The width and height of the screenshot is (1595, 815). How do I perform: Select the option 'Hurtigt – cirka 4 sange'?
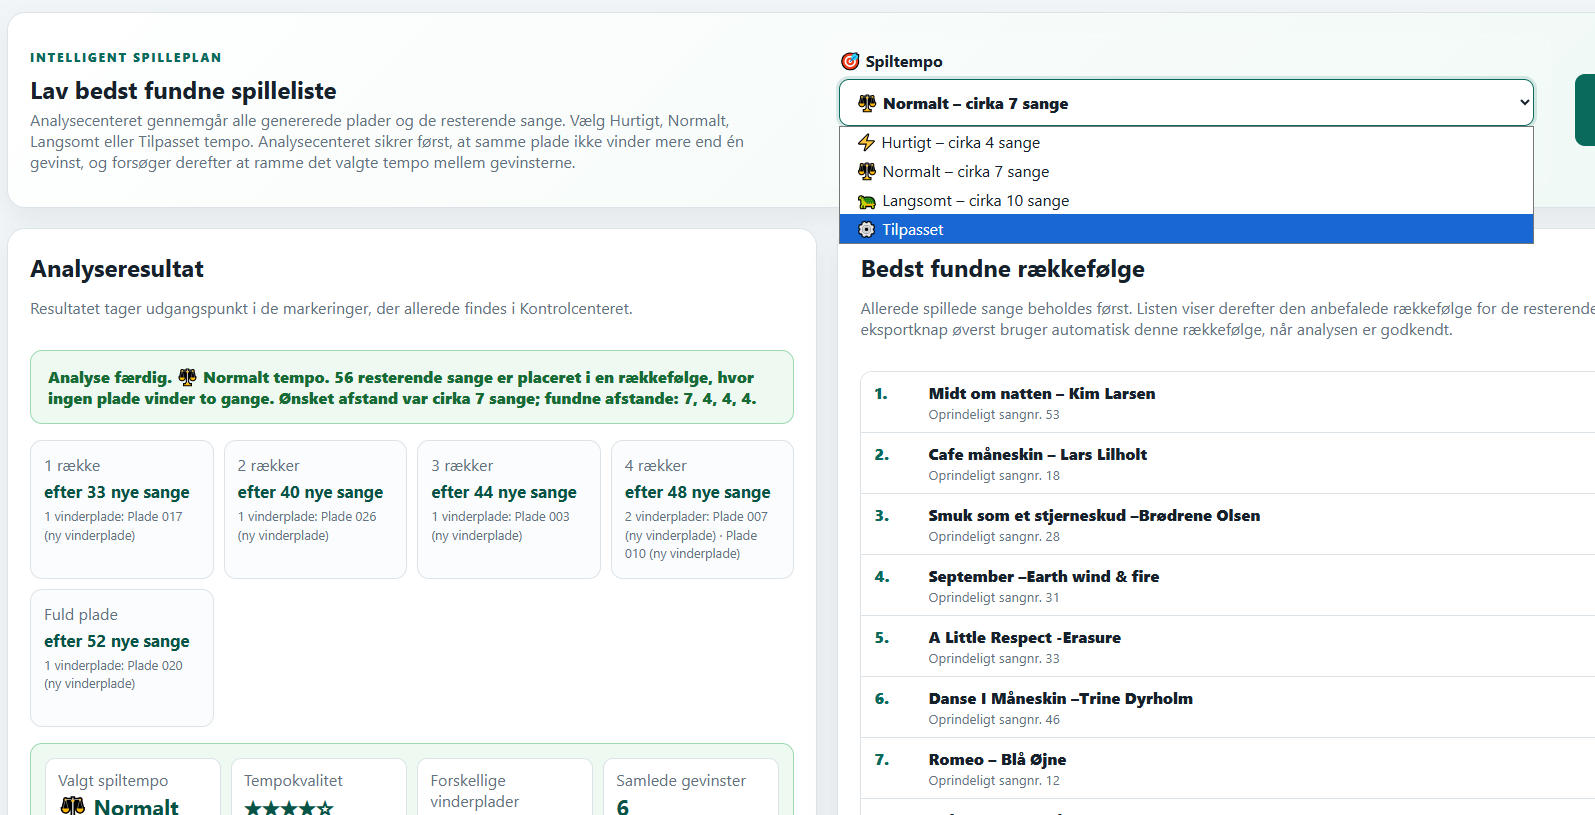click(1186, 143)
